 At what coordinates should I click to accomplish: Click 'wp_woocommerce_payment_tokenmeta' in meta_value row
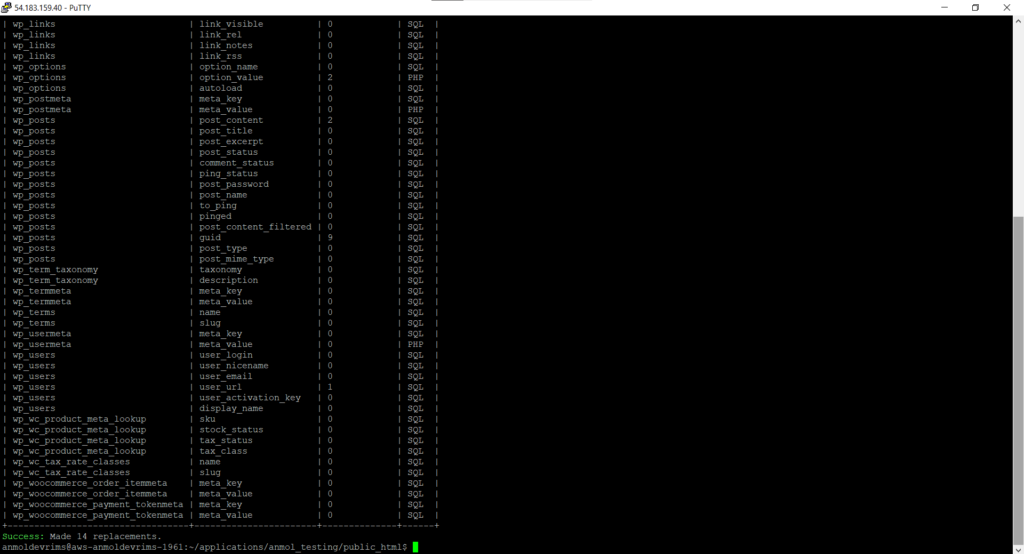click(98, 515)
